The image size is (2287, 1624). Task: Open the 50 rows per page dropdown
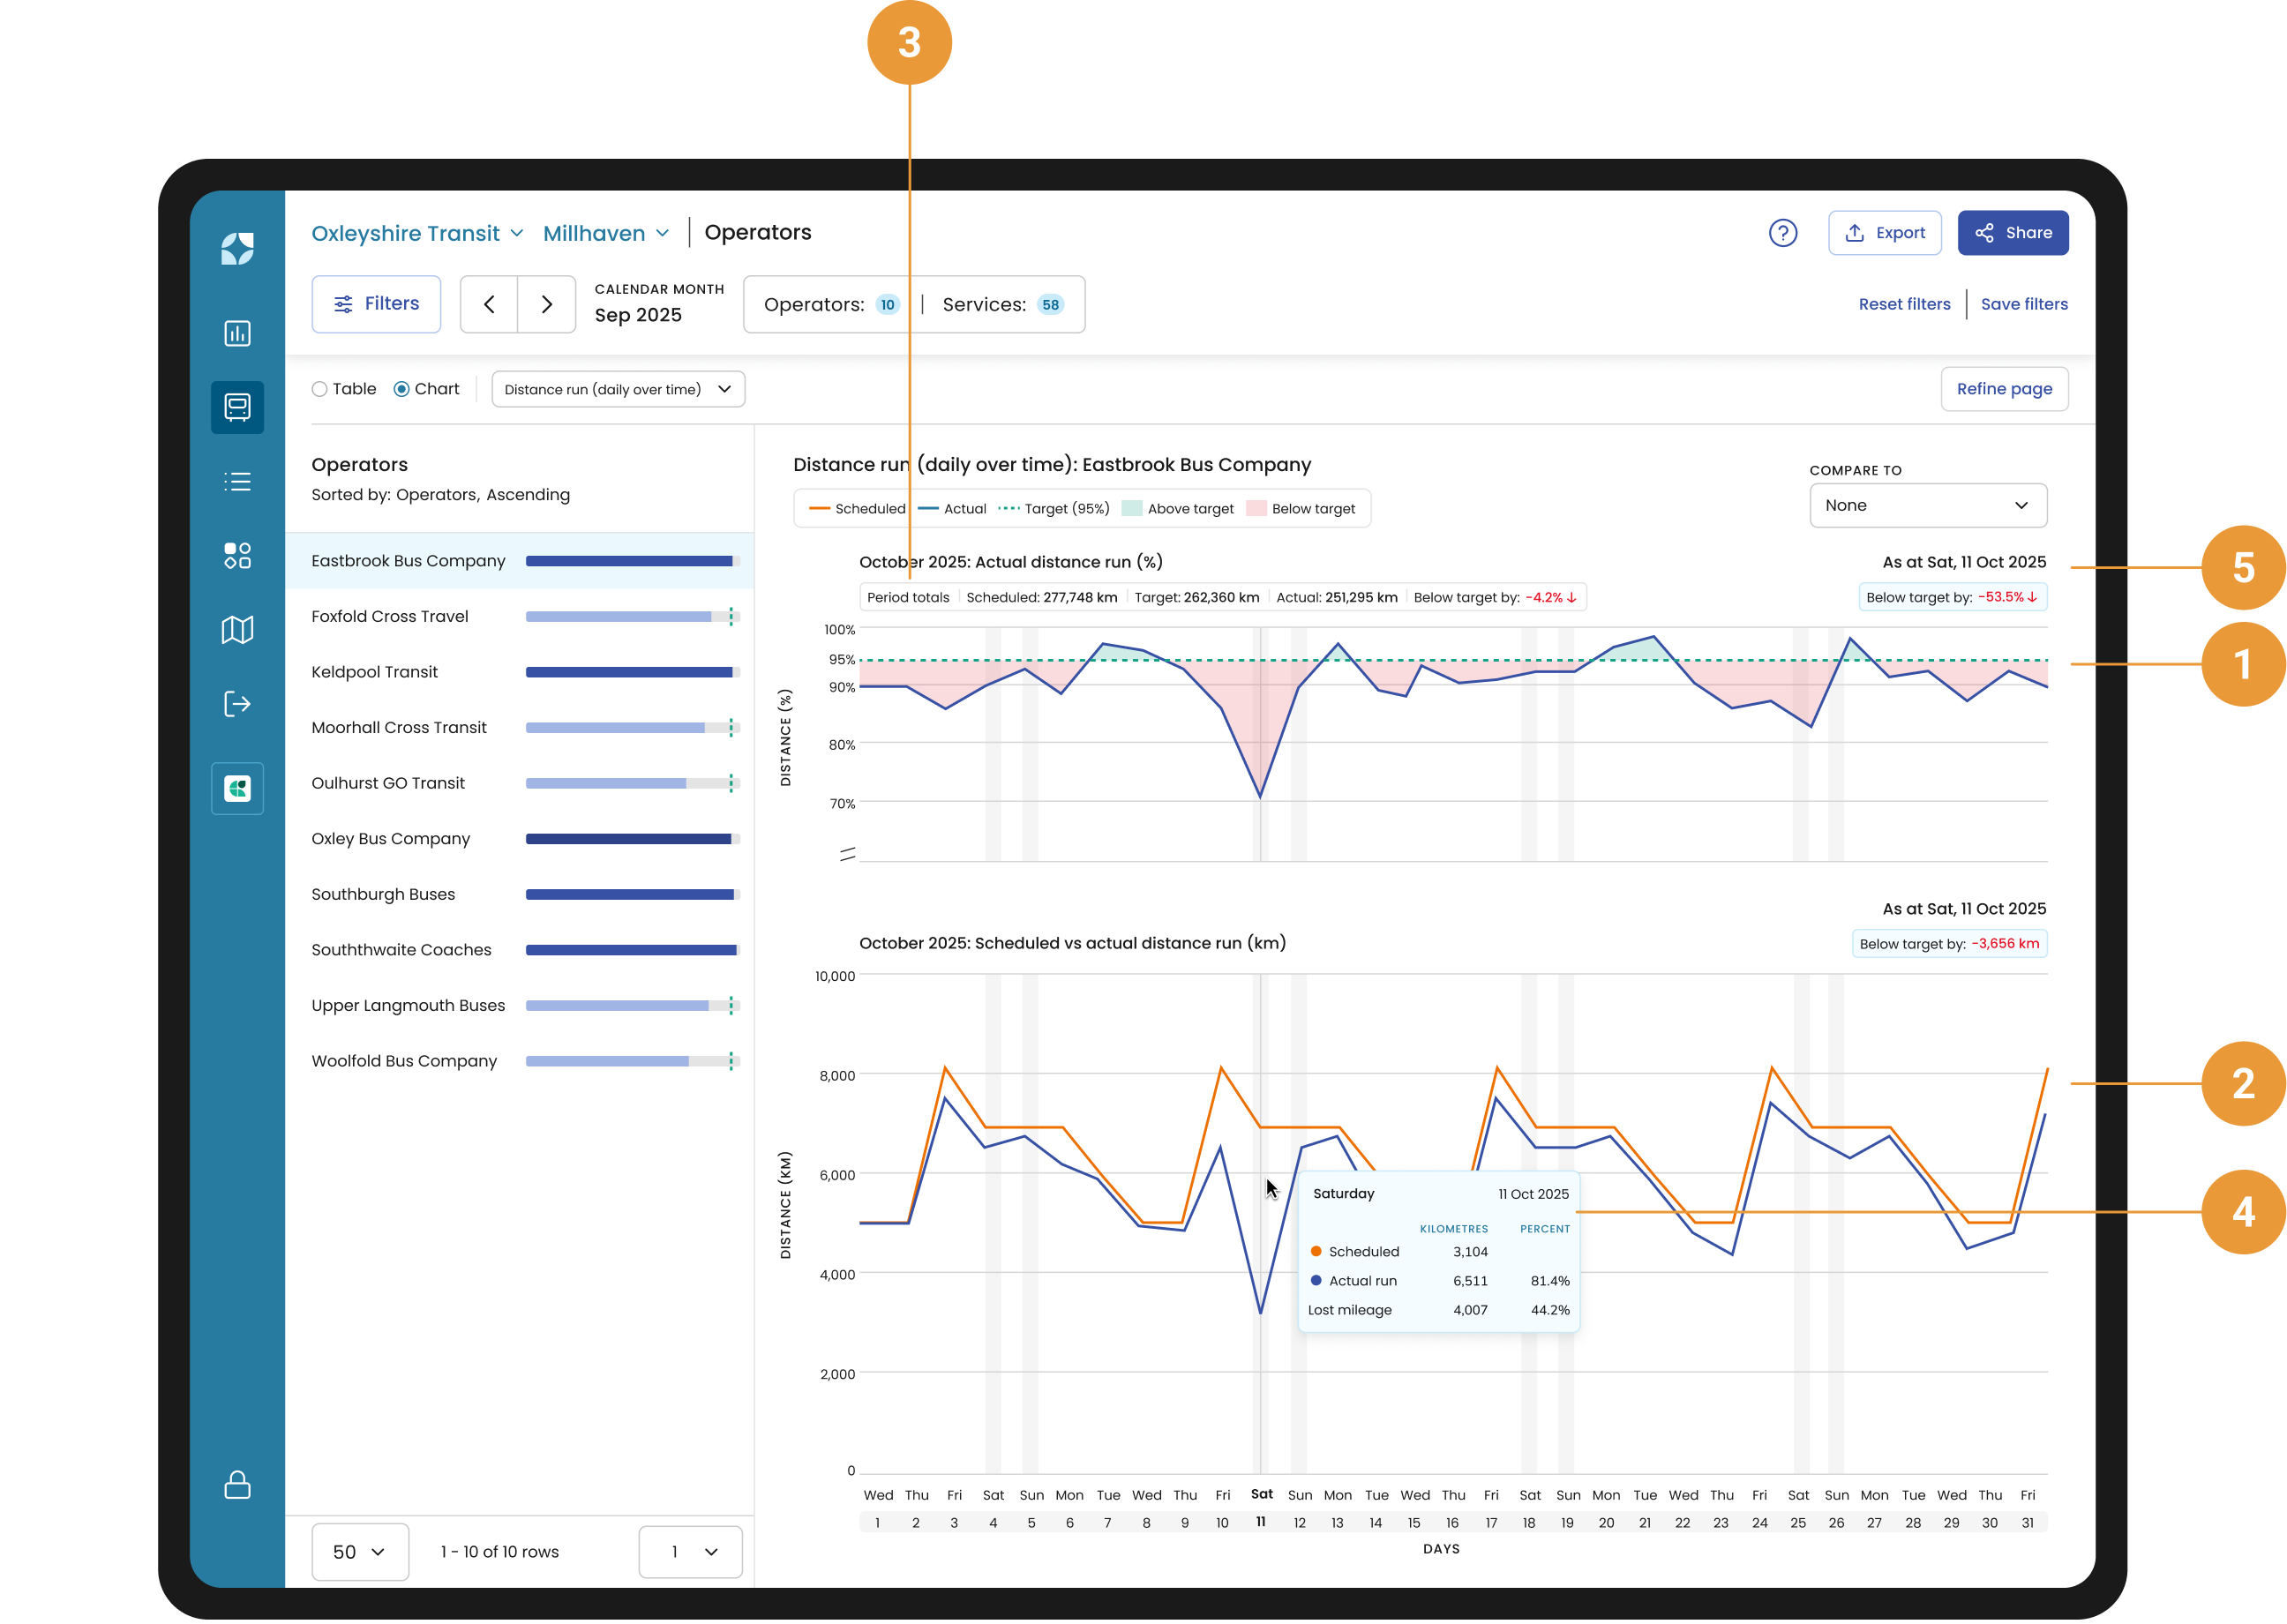click(x=359, y=1551)
